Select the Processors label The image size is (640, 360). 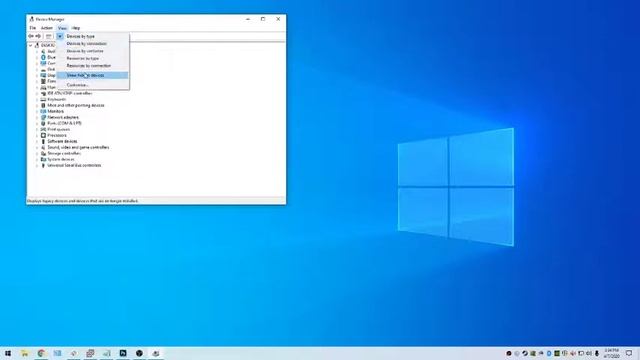57,135
